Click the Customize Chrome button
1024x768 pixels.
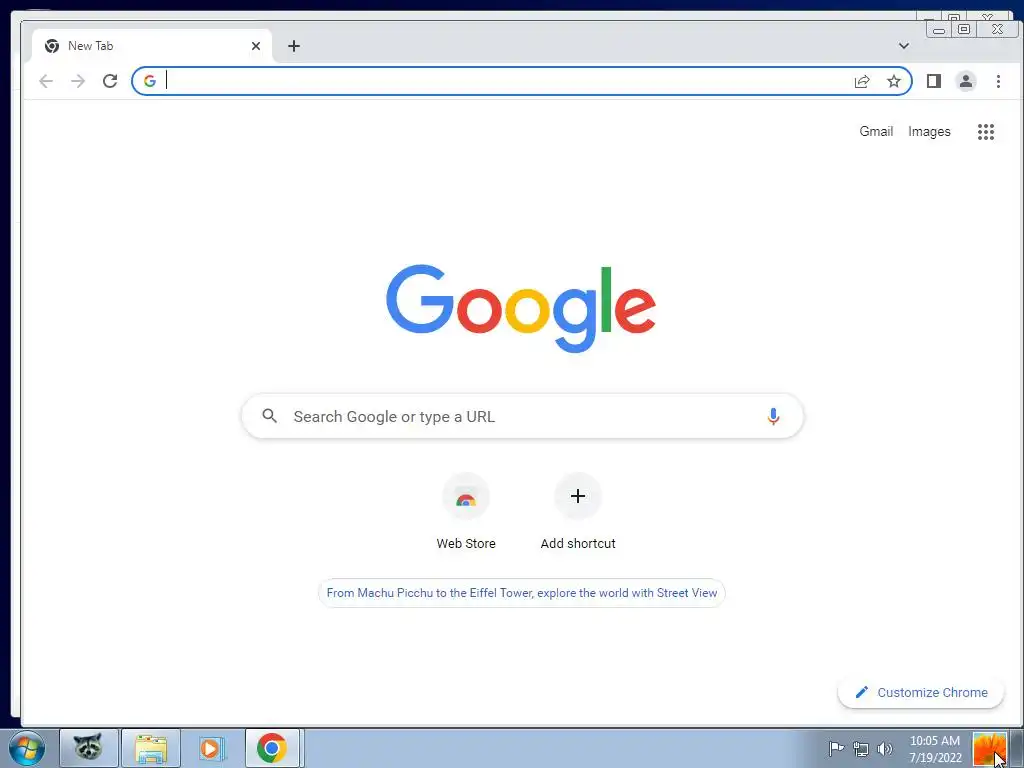[x=921, y=692]
